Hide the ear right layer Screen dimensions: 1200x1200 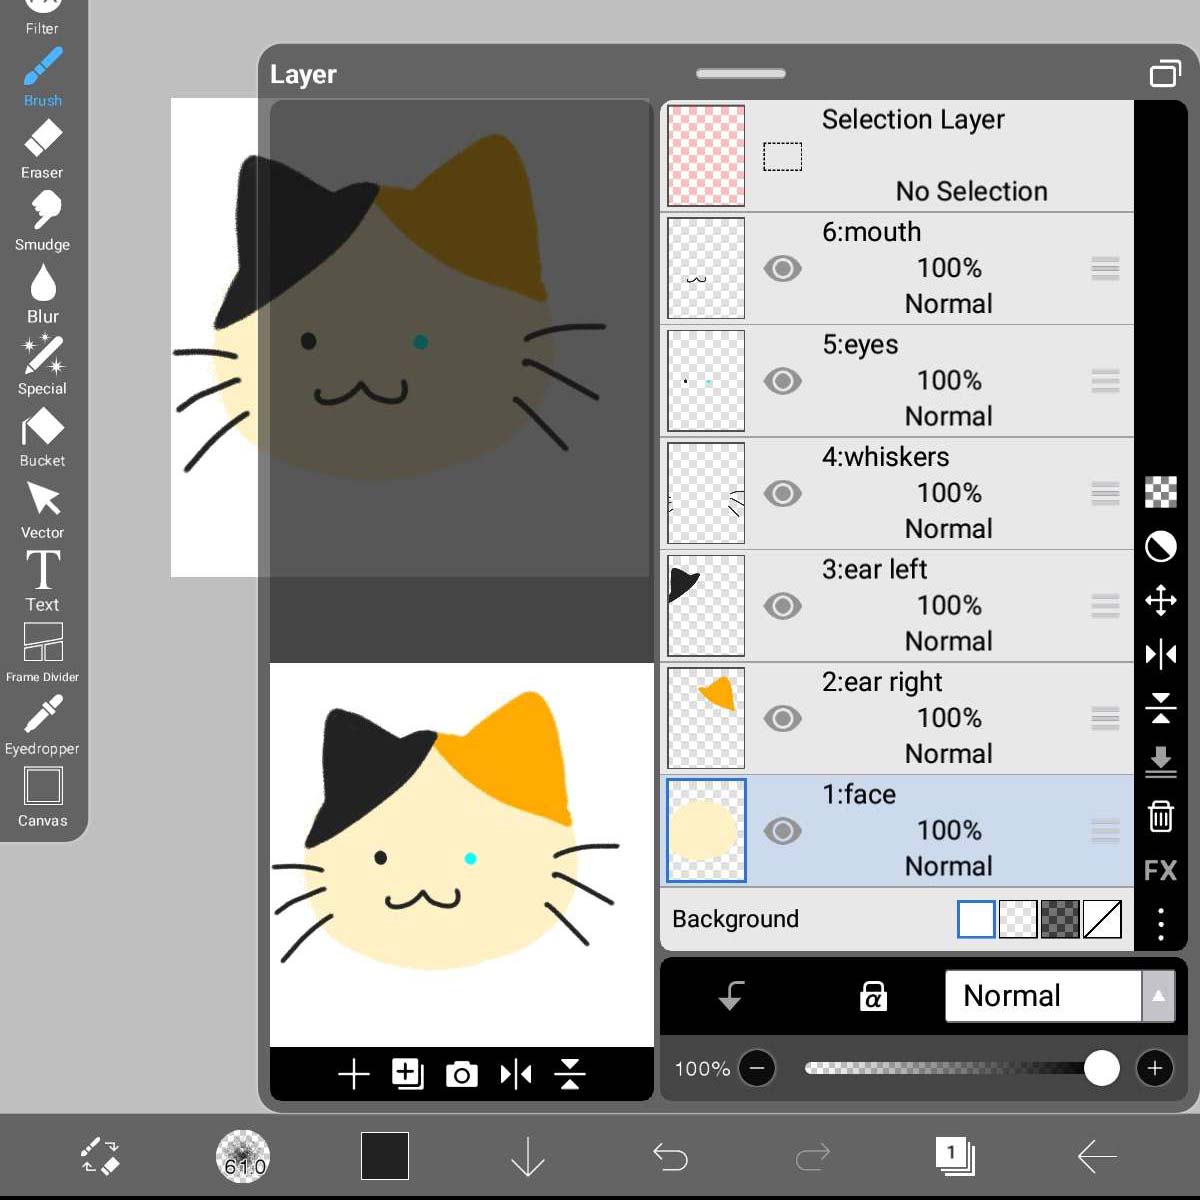click(x=783, y=718)
